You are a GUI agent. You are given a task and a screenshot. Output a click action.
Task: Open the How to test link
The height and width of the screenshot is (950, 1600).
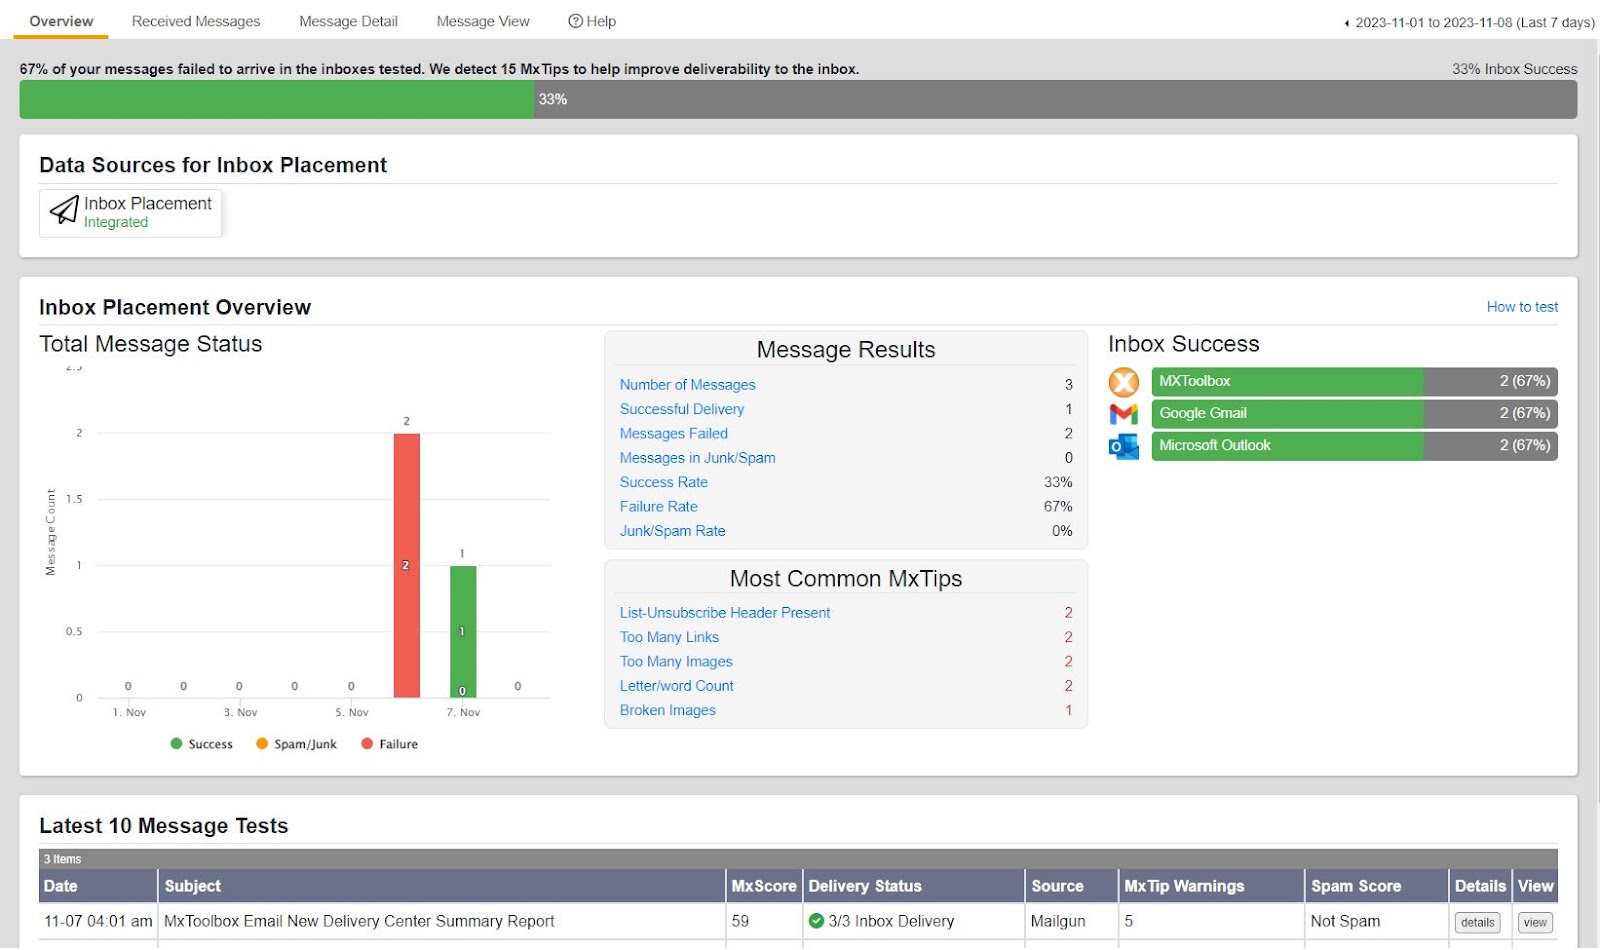coord(1521,307)
